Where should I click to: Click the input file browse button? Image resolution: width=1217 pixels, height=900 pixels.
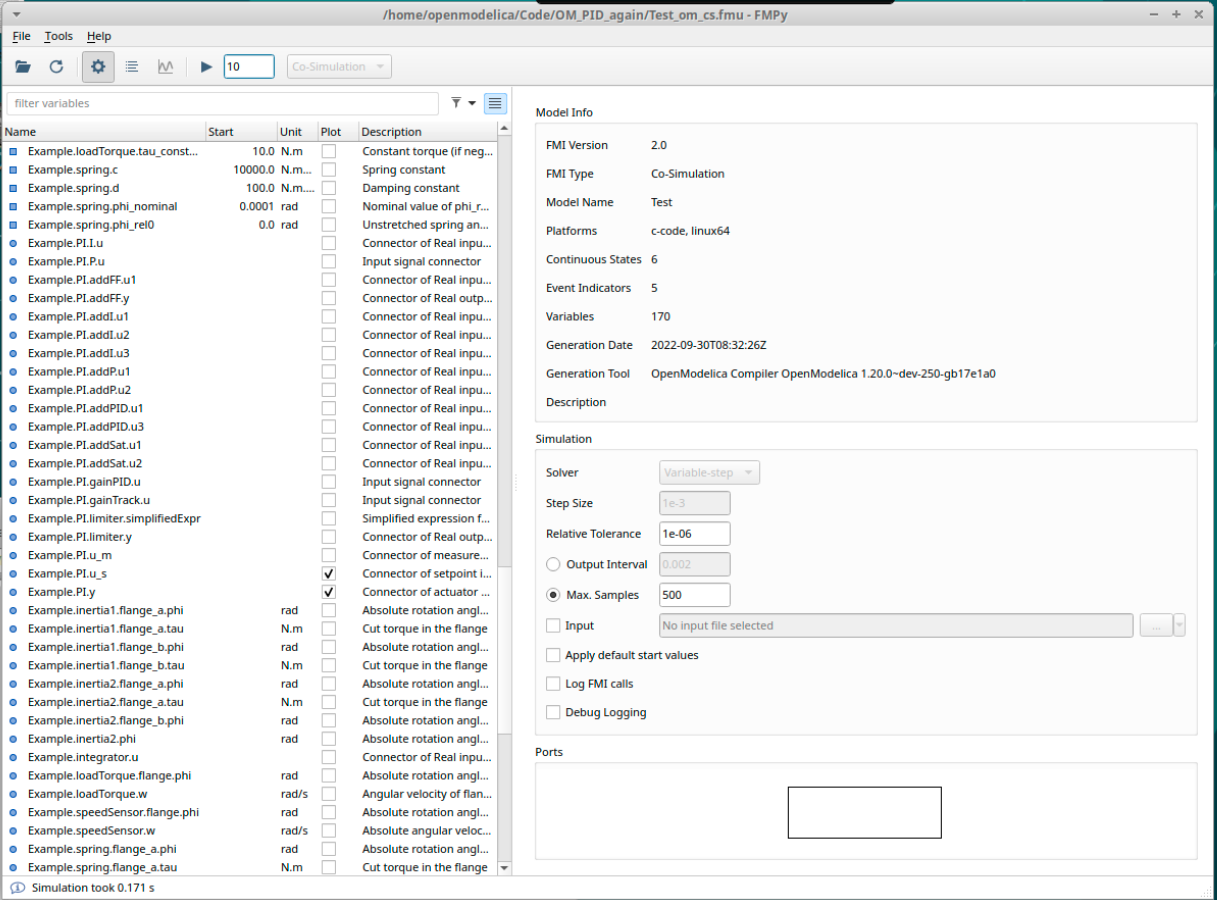point(1157,625)
